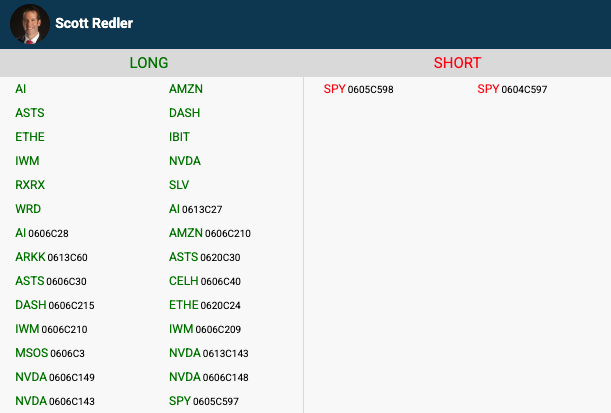Select the CELH 0606C40 option
The image size is (611, 413).
pyautogui.click(x=205, y=281)
